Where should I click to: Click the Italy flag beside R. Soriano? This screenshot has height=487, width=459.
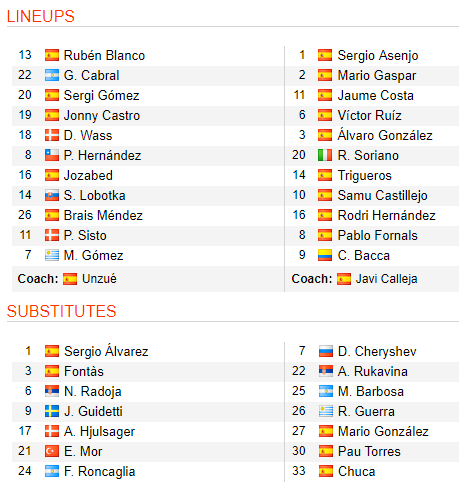coord(325,155)
